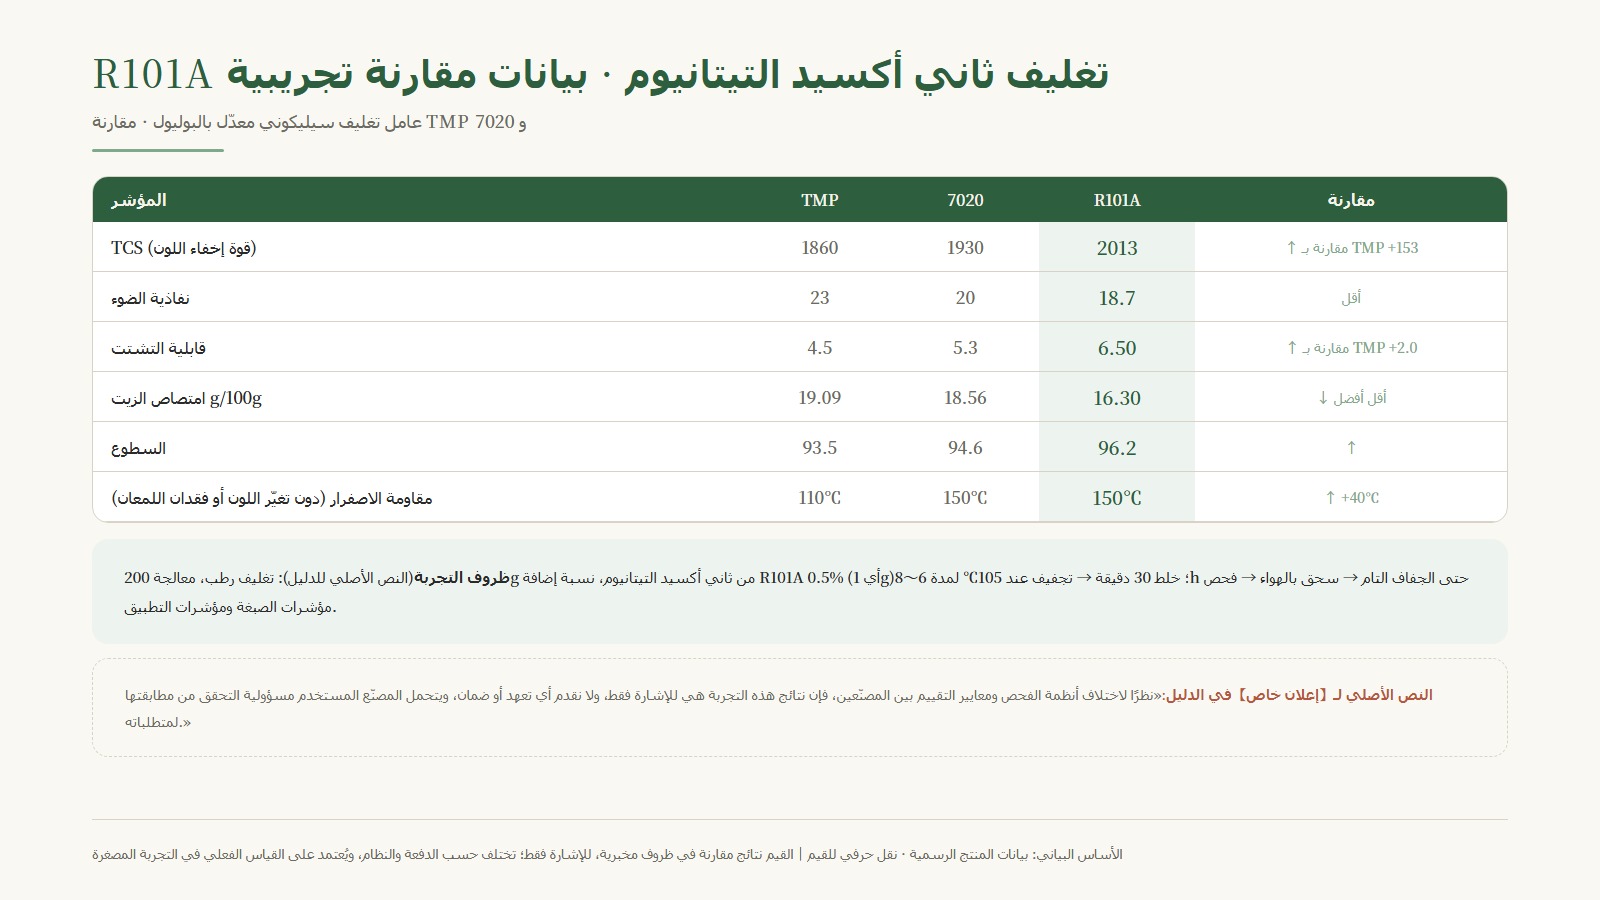Click the page title containing R101A
1600x900 pixels.
[x=600, y=75]
